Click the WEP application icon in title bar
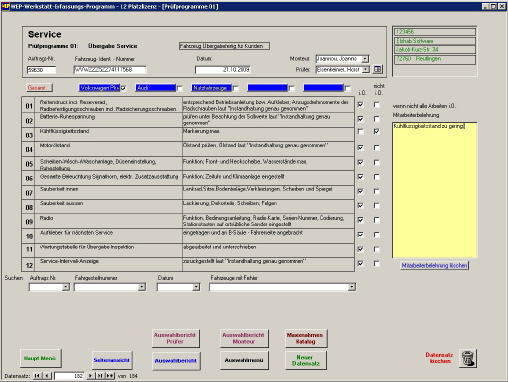The width and height of the screenshot is (508, 382). (6, 6)
